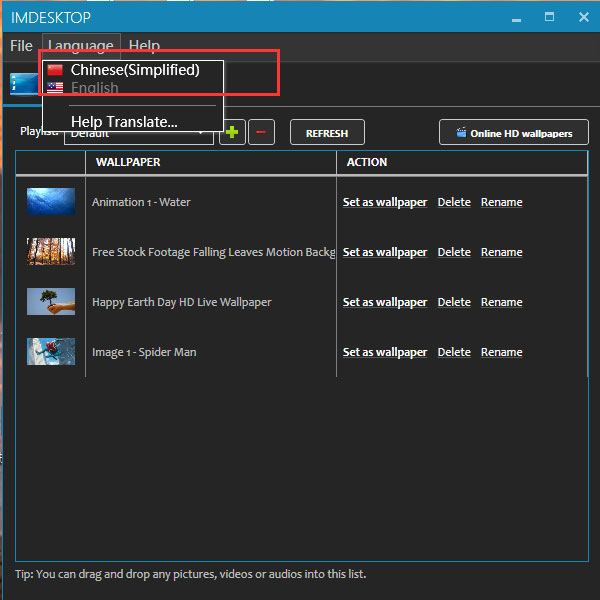Click 'Image 1 - Spider Man' name
This screenshot has width=600, height=600.
pos(144,352)
